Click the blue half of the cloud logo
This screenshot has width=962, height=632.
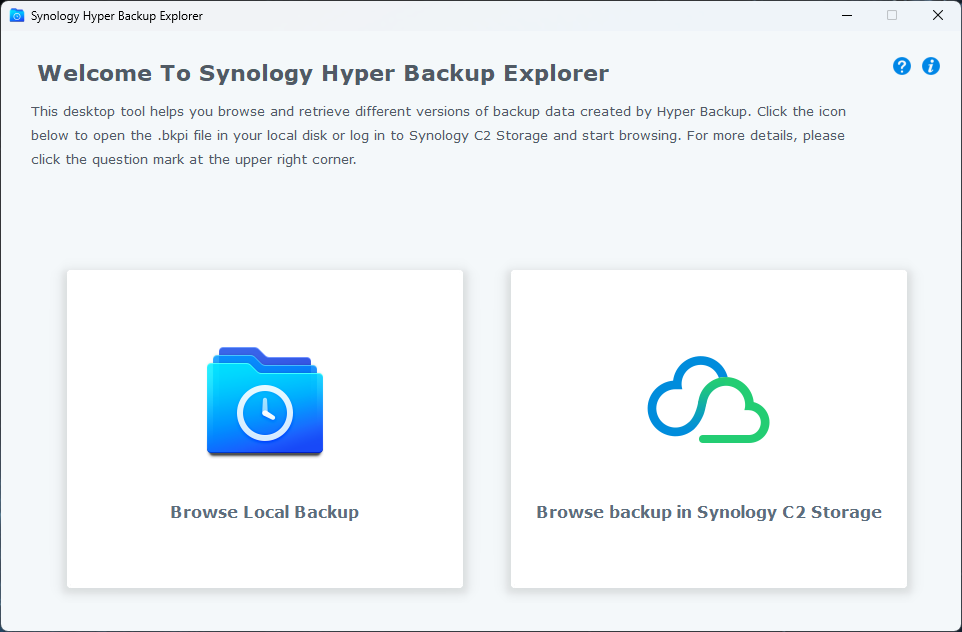point(682,396)
